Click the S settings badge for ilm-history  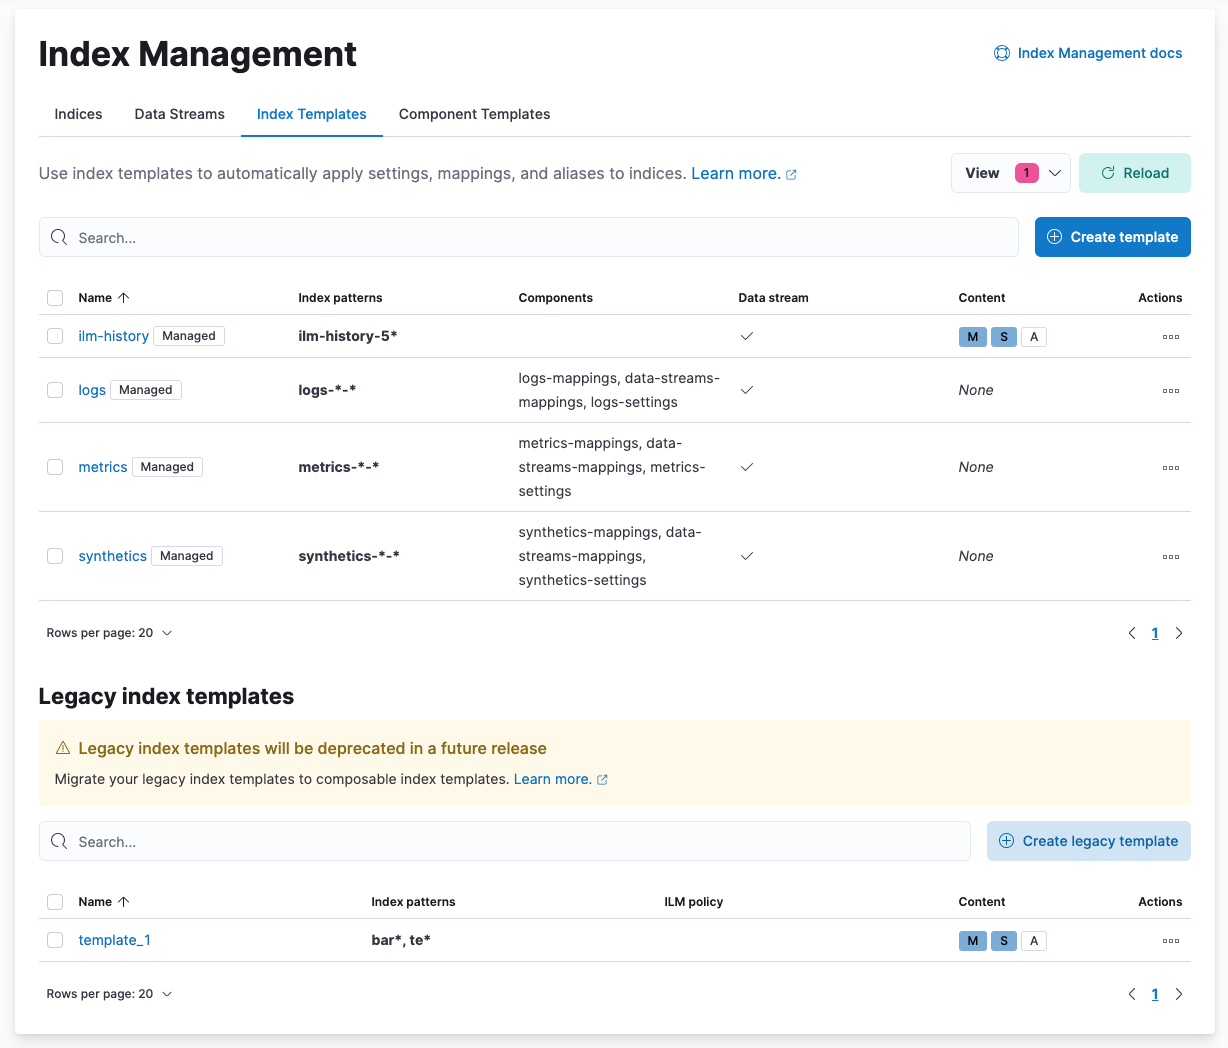point(1004,337)
